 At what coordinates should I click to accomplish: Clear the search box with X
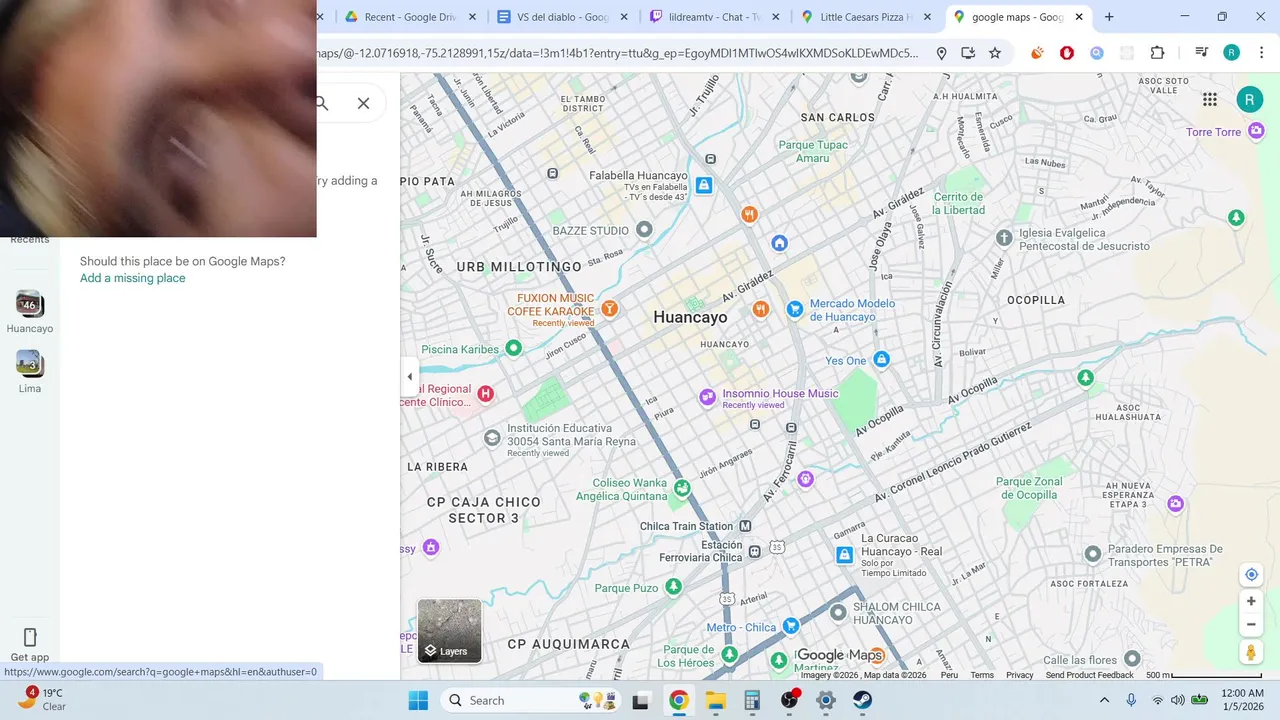(363, 103)
